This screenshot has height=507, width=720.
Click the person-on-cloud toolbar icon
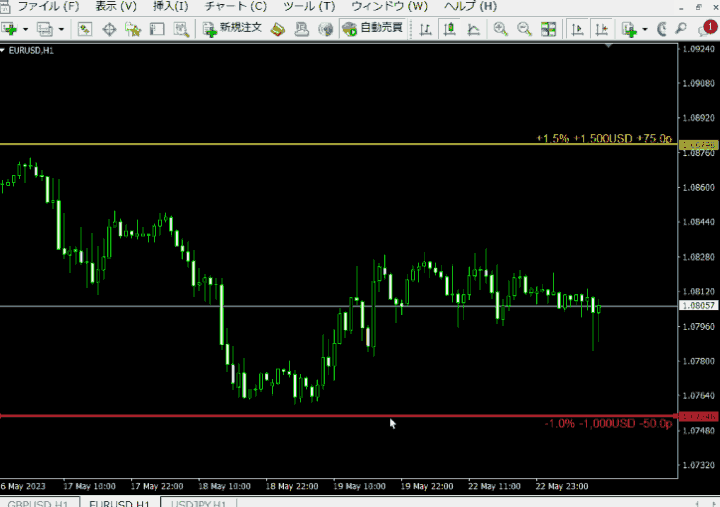point(302,29)
